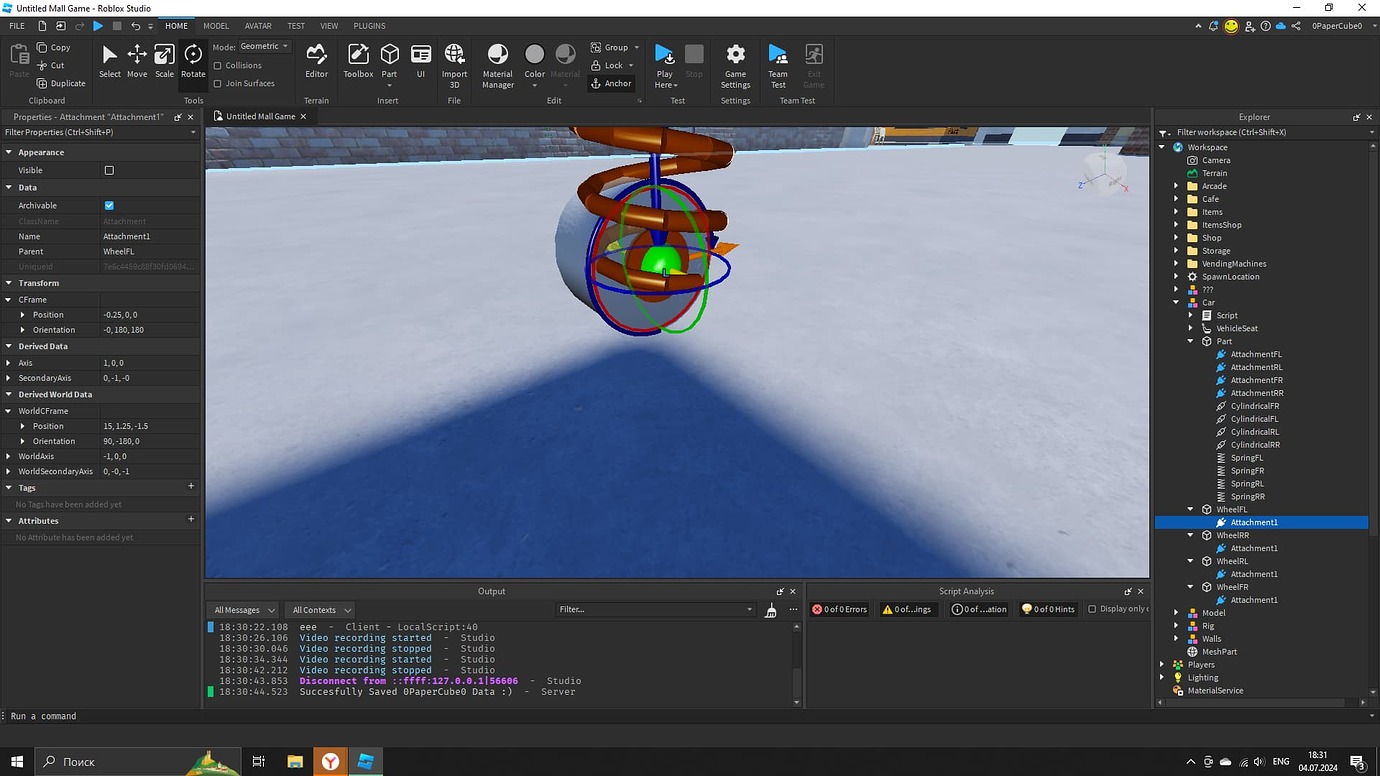Check the Visible property checkbox
The width and height of the screenshot is (1380, 776).
coord(110,170)
